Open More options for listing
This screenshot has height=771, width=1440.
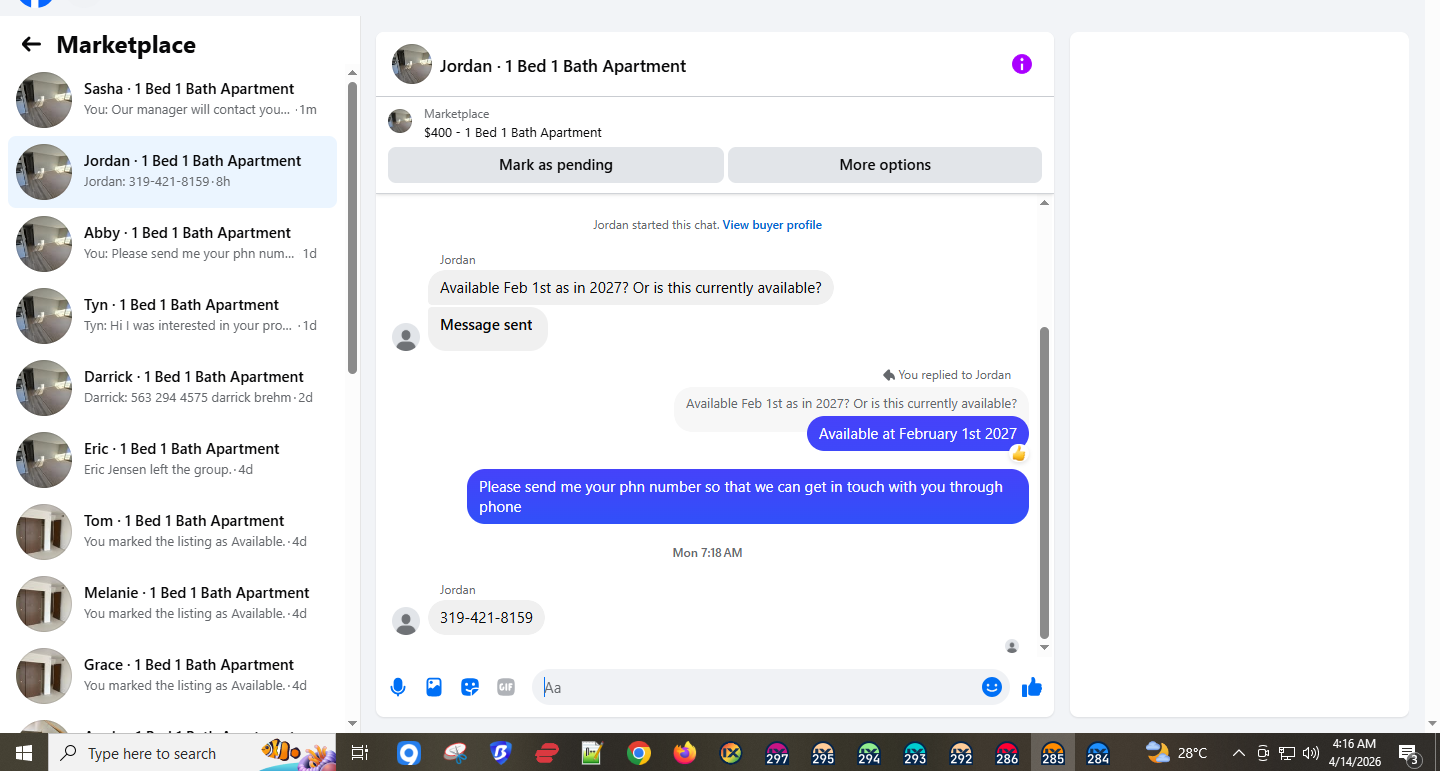[885, 165]
